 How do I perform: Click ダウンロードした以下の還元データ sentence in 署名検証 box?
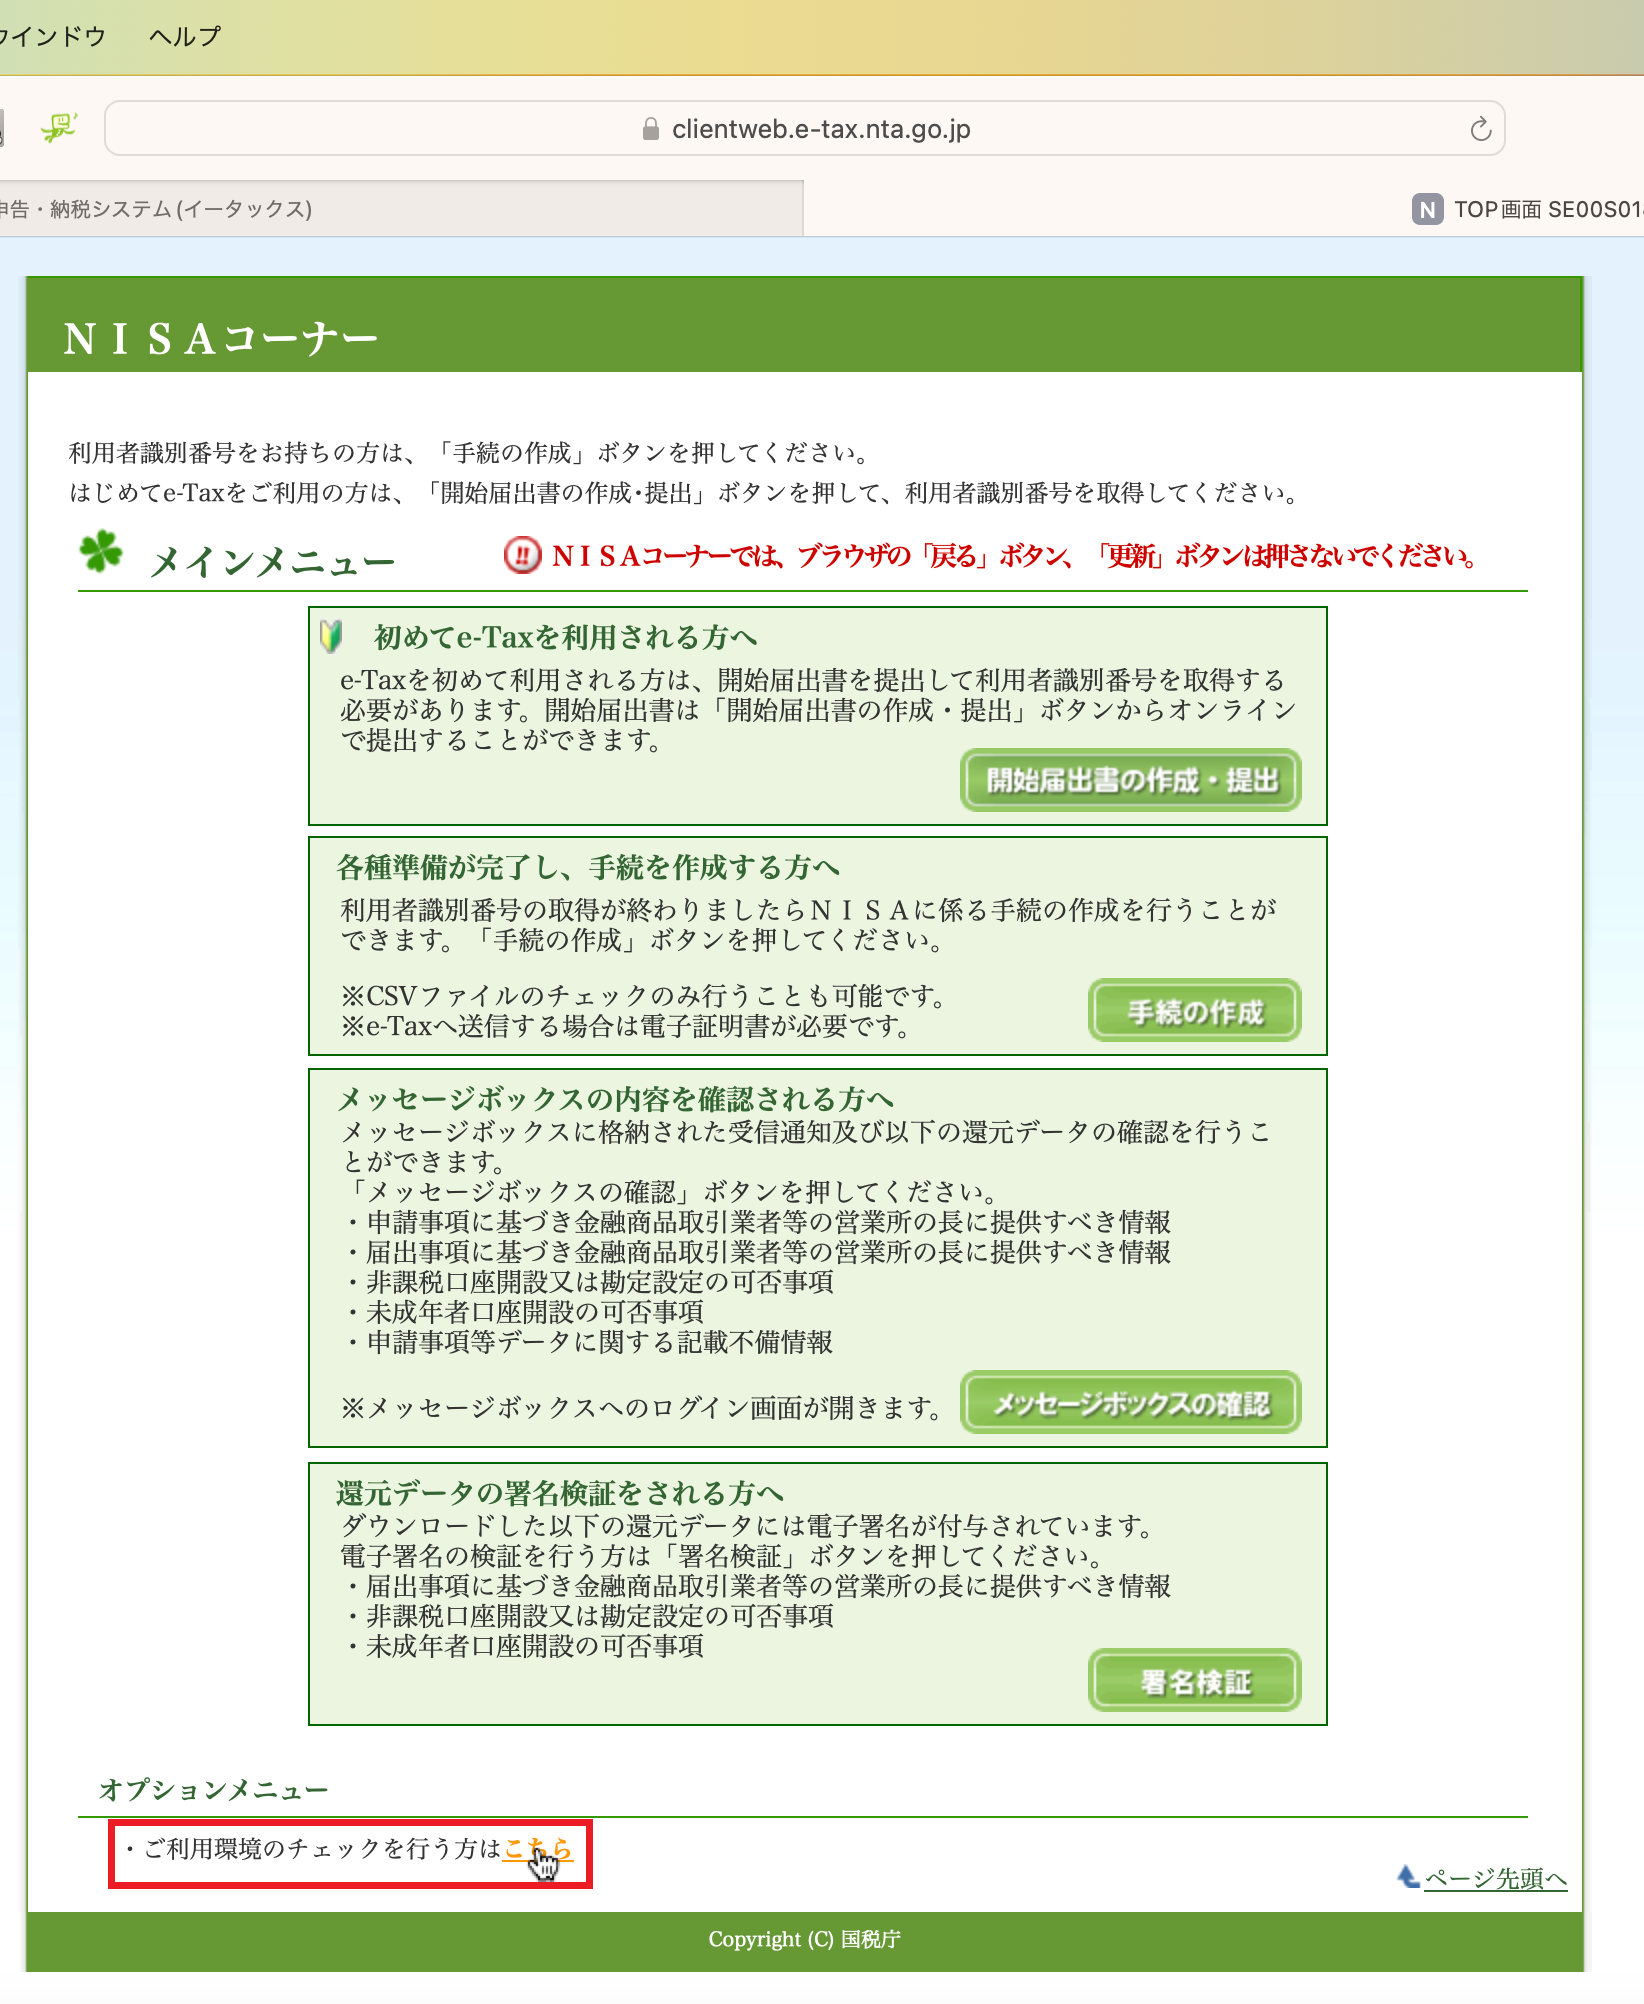click(748, 1526)
